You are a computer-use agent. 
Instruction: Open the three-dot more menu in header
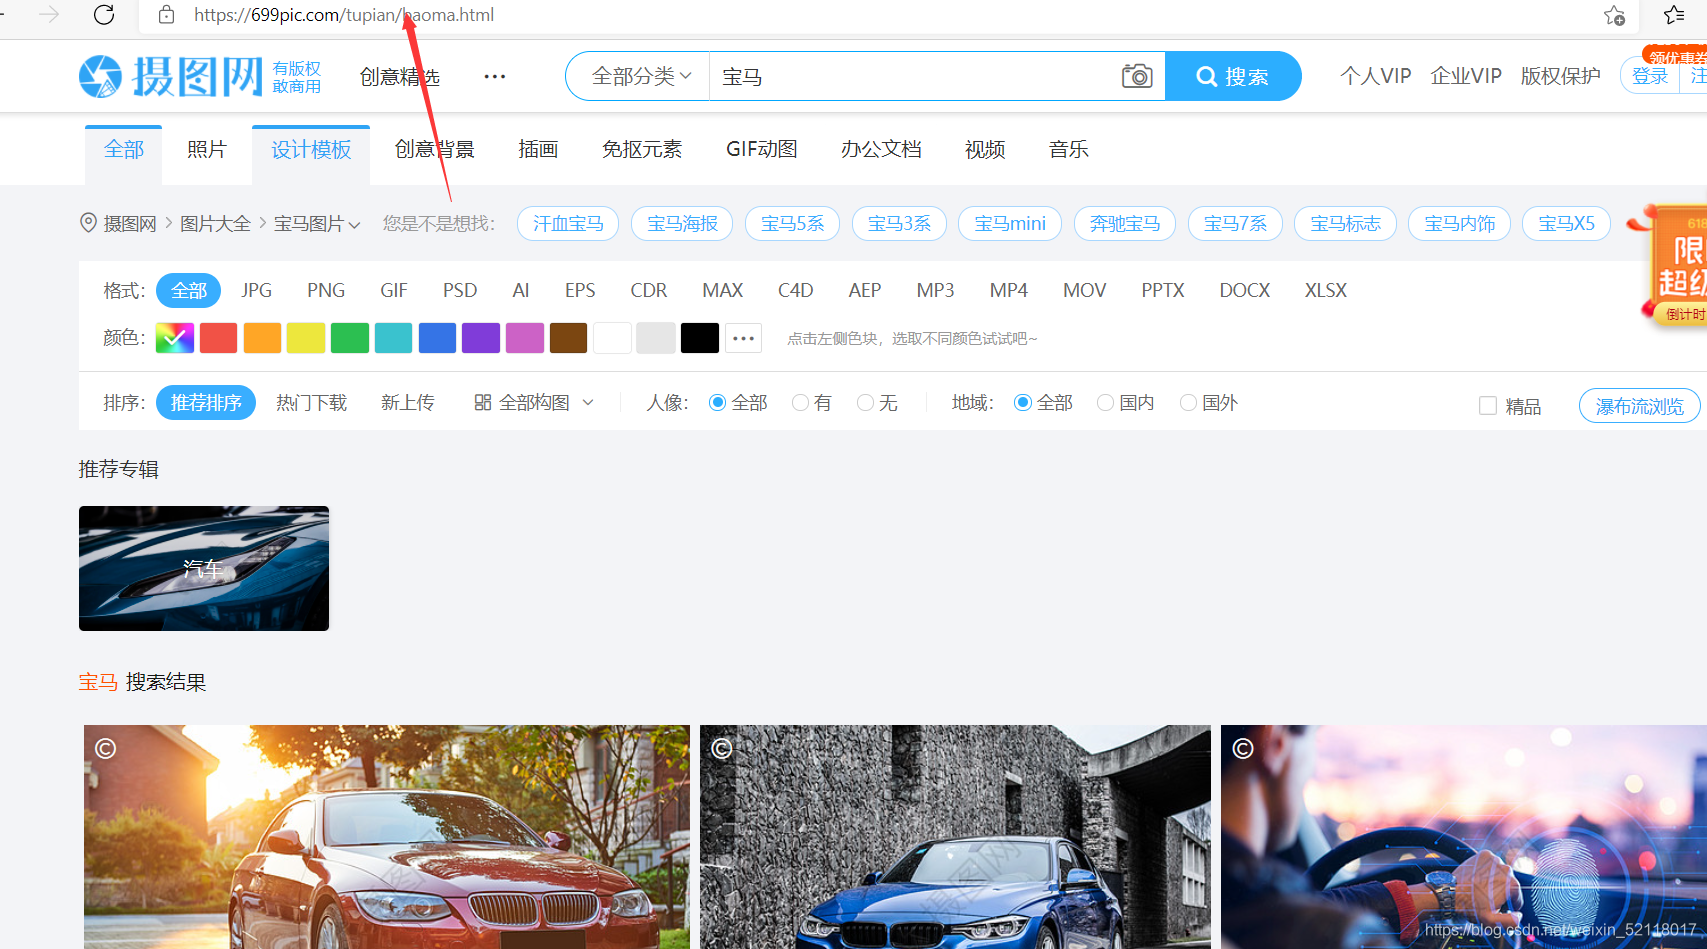495,76
